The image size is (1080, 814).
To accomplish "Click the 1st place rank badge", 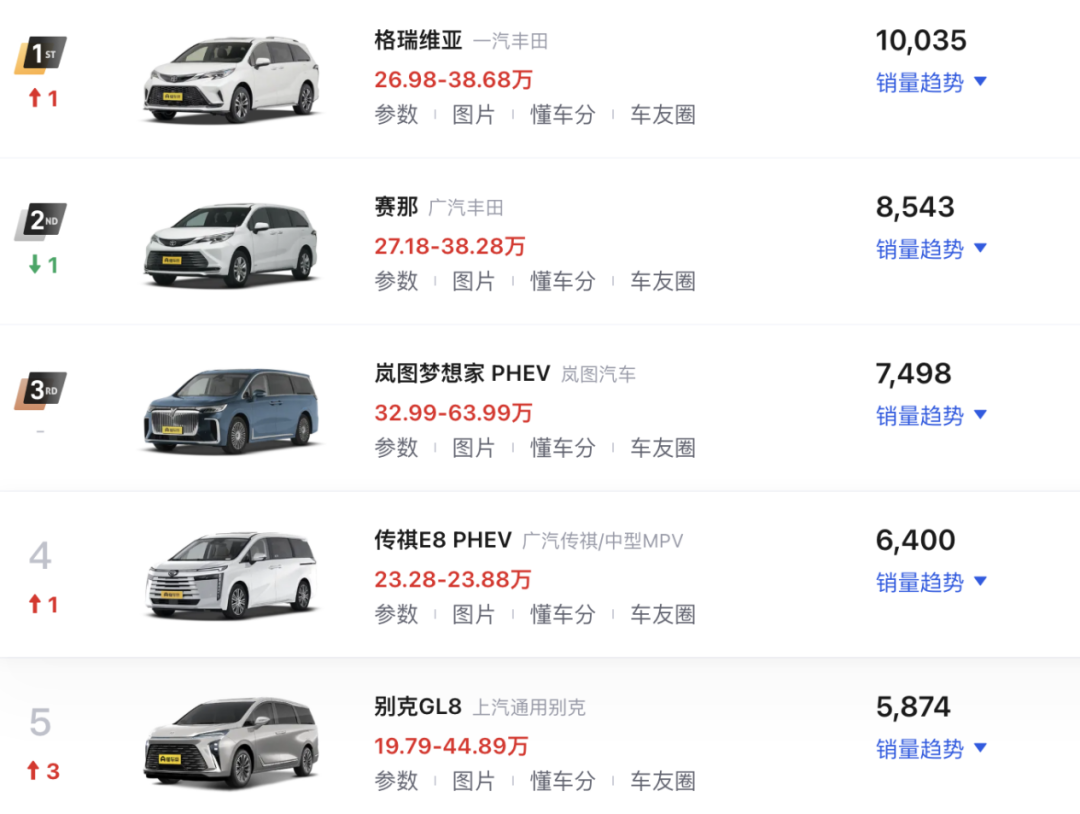I will (40, 56).
